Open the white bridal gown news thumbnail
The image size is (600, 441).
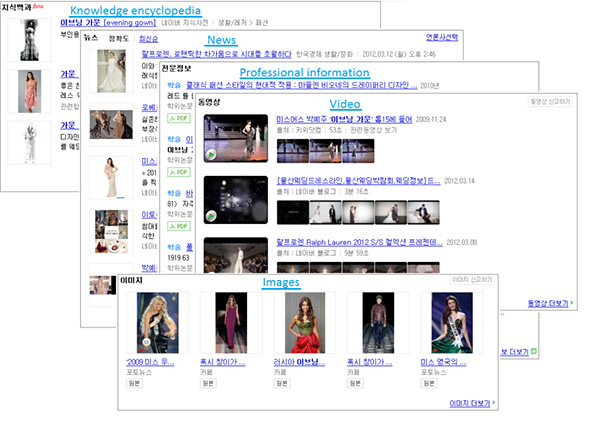111,71
